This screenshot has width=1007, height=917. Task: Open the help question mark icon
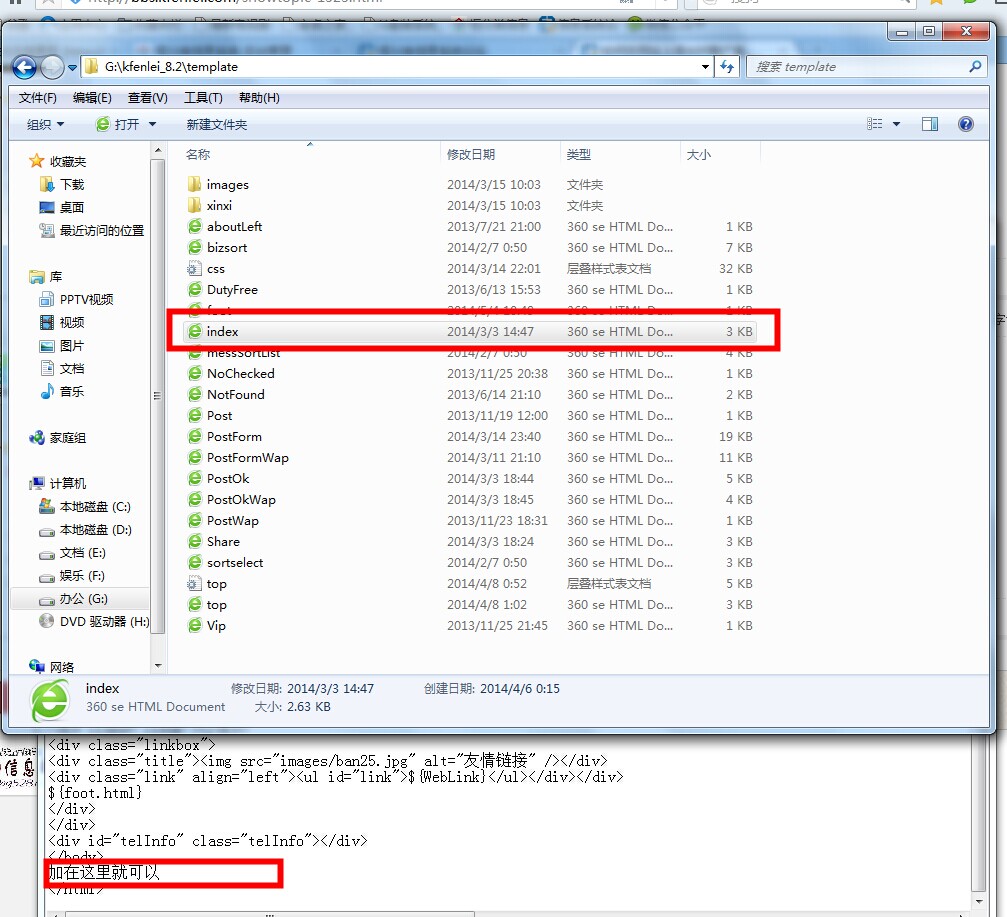point(965,124)
